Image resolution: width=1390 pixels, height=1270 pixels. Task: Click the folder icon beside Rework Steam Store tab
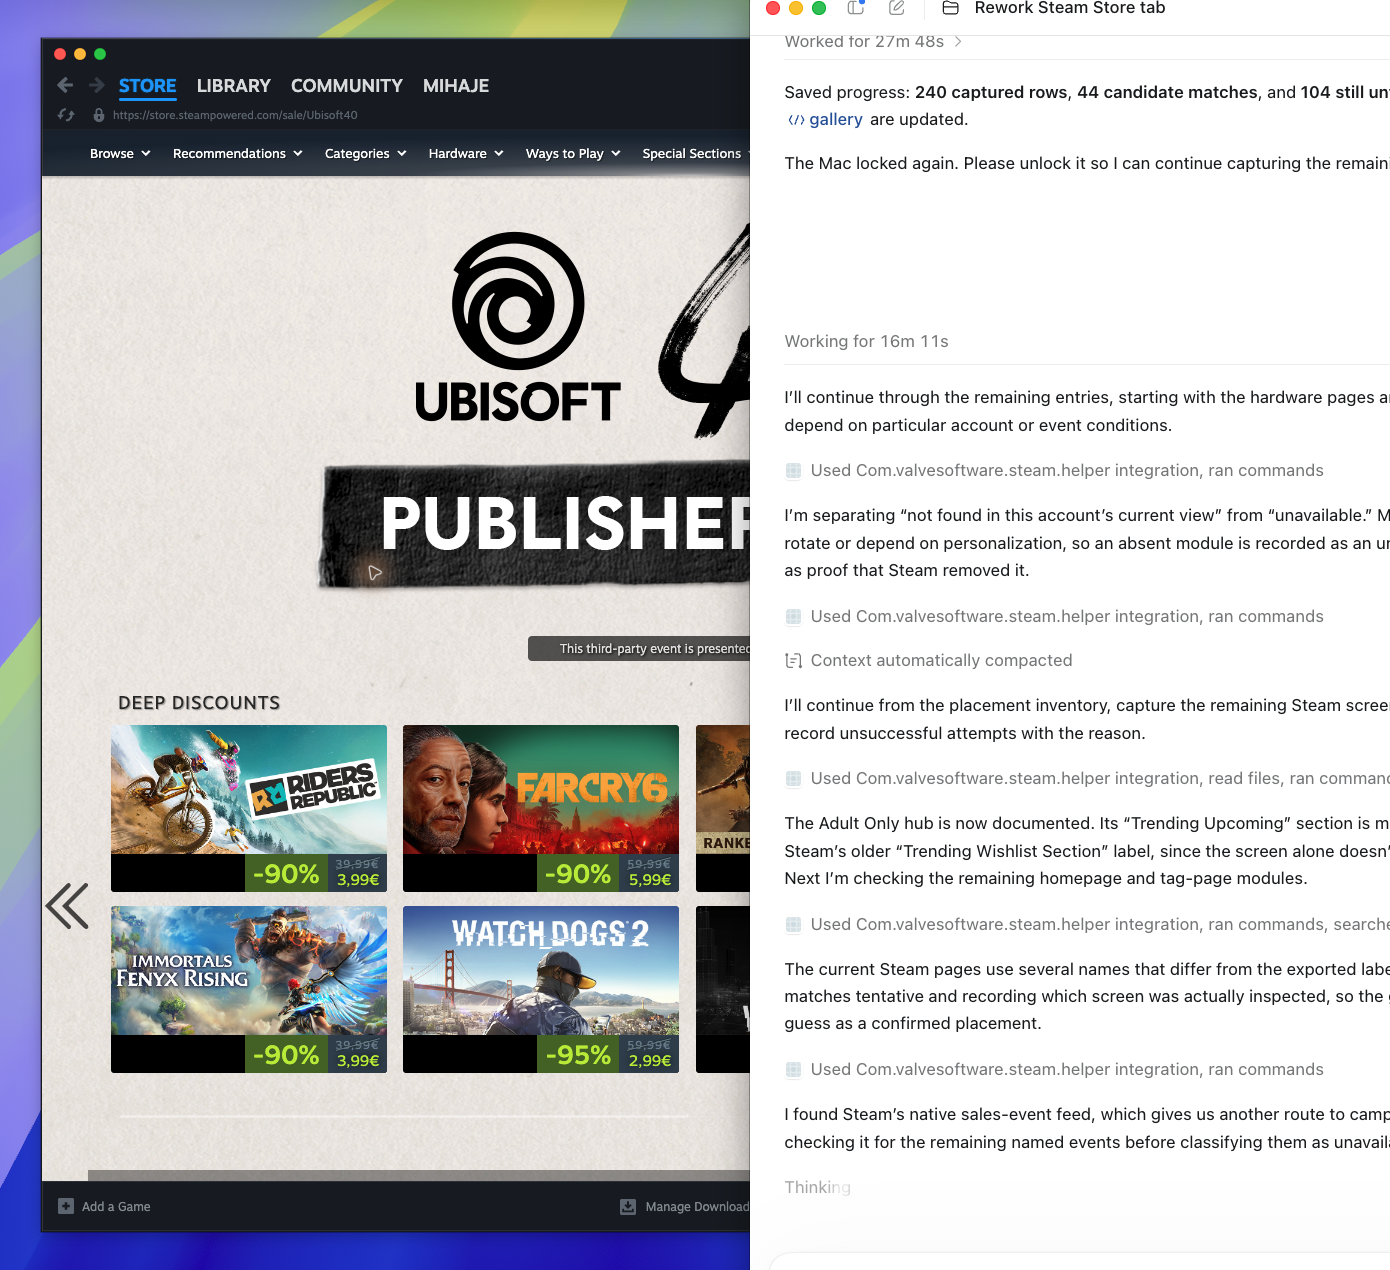(951, 8)
